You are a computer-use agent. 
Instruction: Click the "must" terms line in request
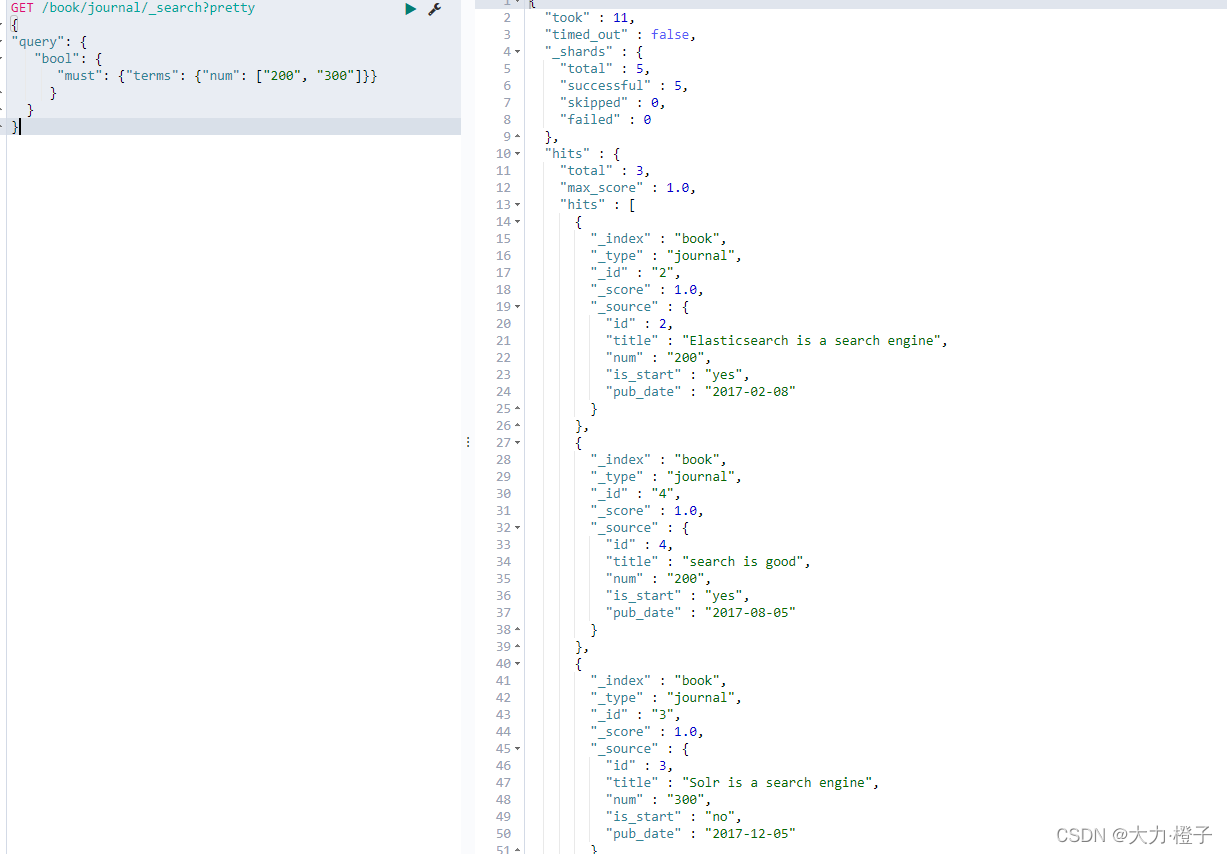click(217, 76)
